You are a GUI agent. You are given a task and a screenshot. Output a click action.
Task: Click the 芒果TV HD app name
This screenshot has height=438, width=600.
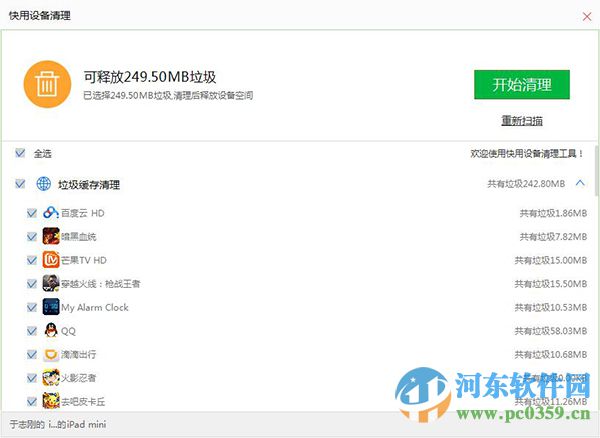84,261
